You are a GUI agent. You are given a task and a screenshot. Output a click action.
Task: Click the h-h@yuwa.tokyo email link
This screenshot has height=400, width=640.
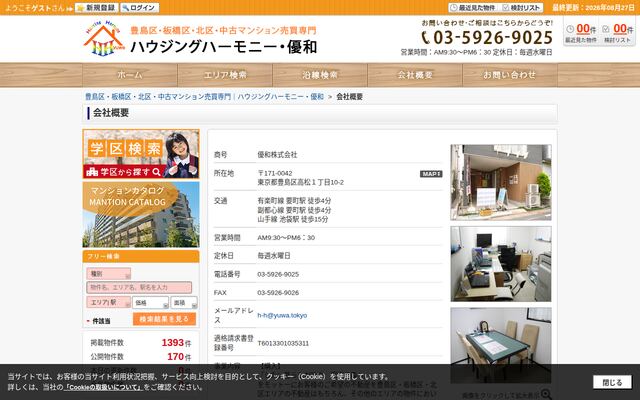282,316
